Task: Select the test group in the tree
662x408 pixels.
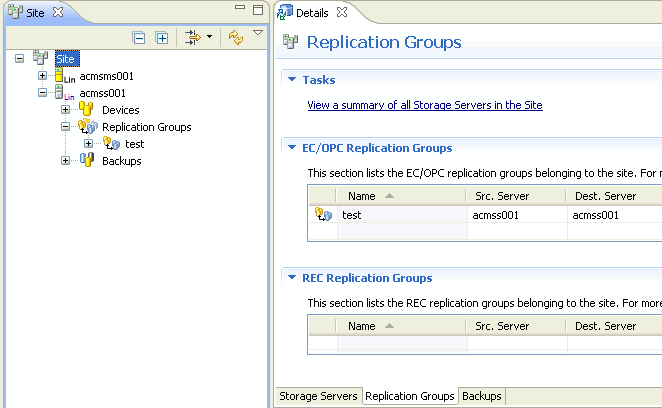Action: pyautogui.click(x=135, y=144)
